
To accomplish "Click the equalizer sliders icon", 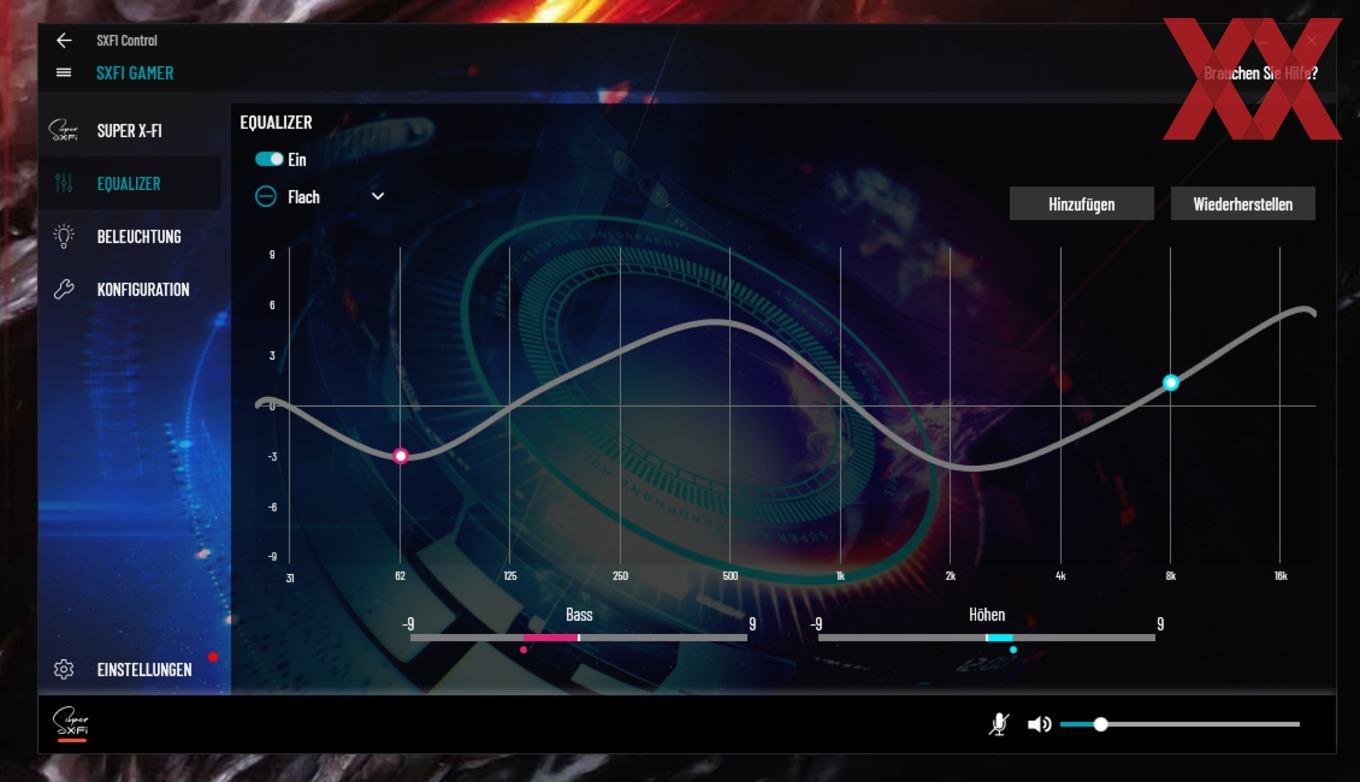I will 64,183.
